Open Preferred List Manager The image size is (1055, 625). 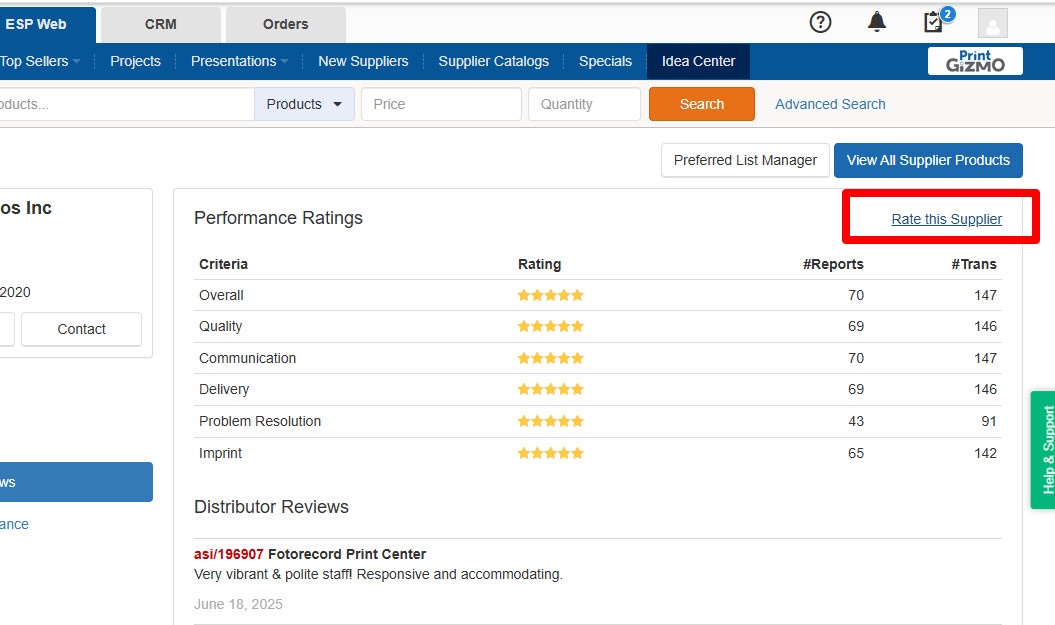745,160
